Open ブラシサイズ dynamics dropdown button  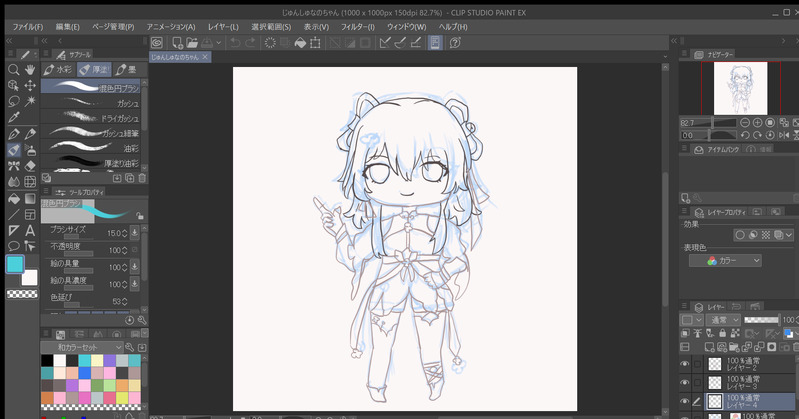coord(135,233)
